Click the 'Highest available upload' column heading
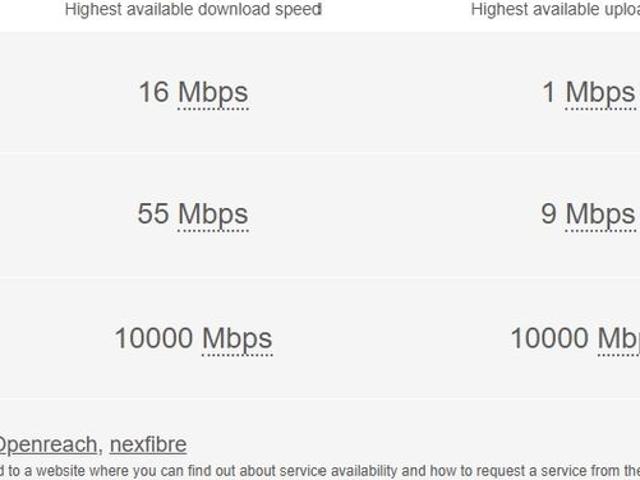The height and width of the screenshot is (480, 640). point(555,10)
